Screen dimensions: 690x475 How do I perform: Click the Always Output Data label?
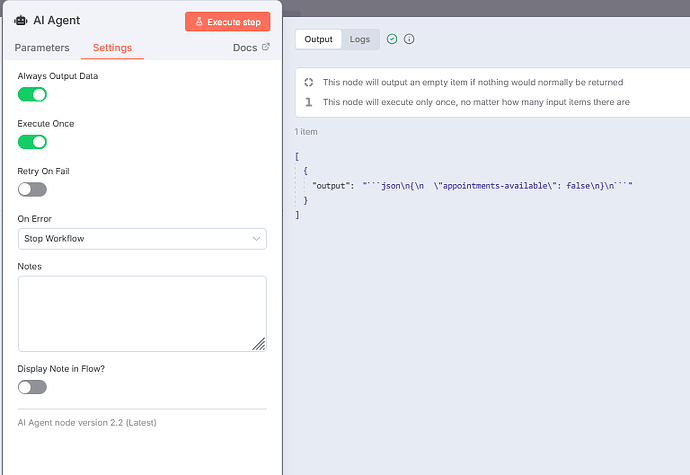tap(58, 76)
